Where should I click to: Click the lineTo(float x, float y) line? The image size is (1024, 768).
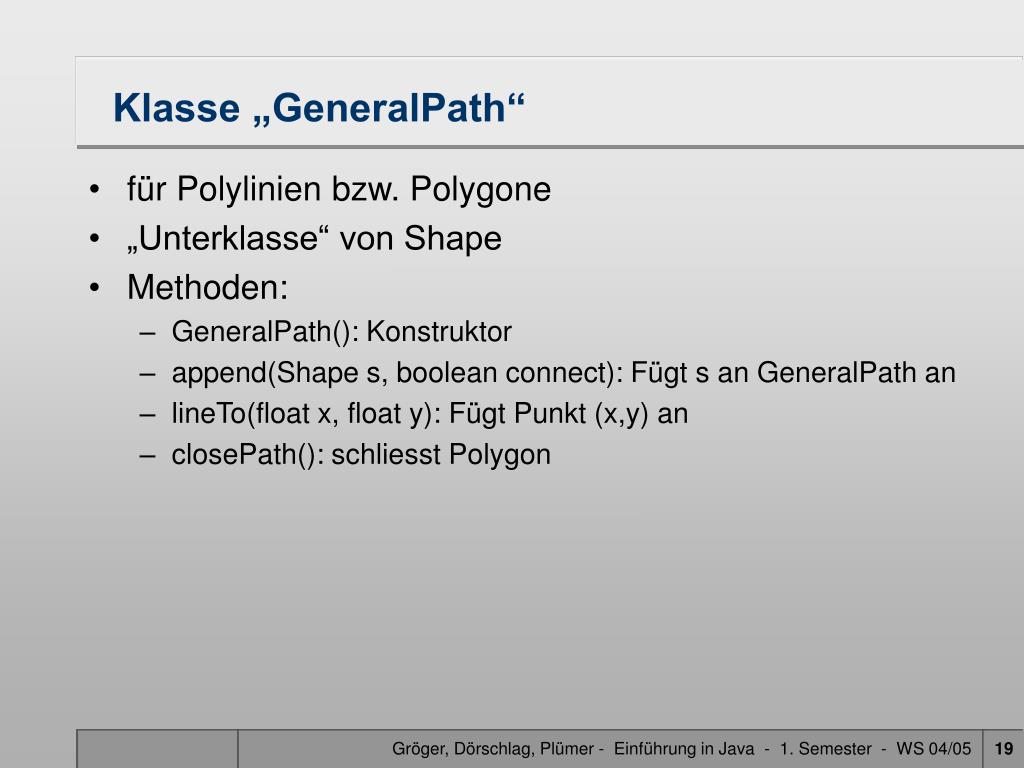point(430,414)
